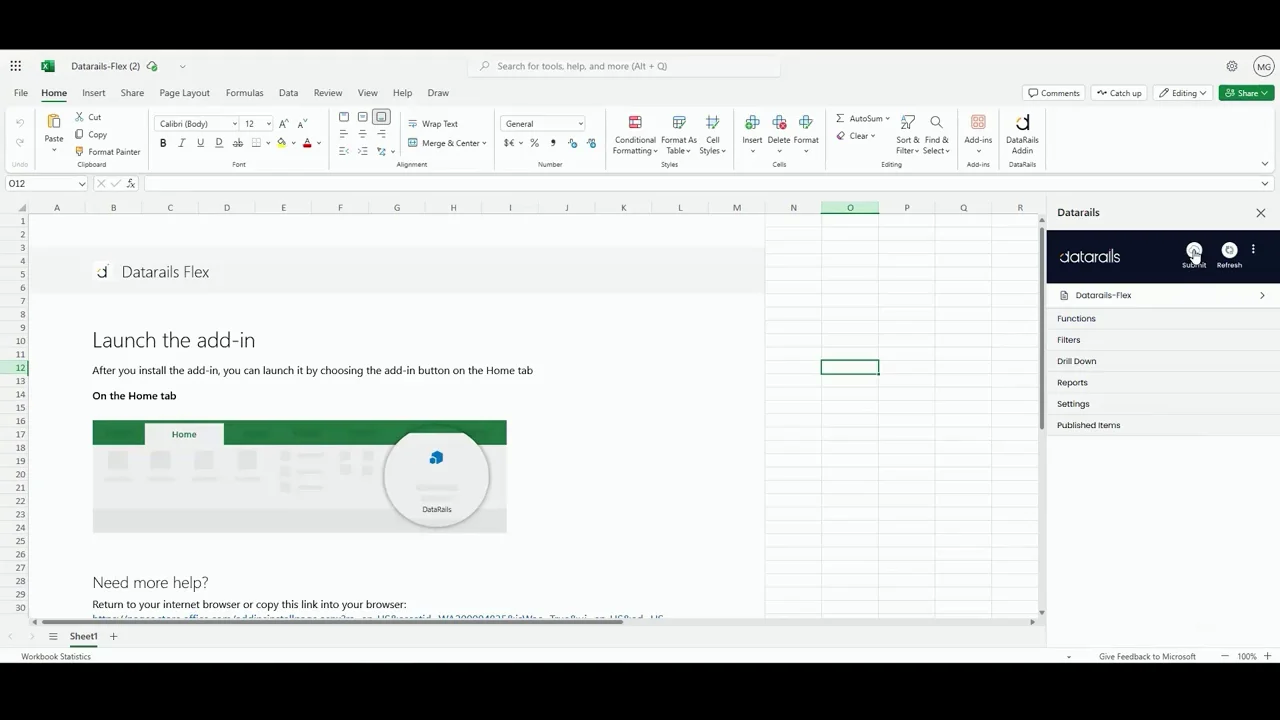Select the Format Painter
This screenshot has height=720, width=1280.
point(107,152)
